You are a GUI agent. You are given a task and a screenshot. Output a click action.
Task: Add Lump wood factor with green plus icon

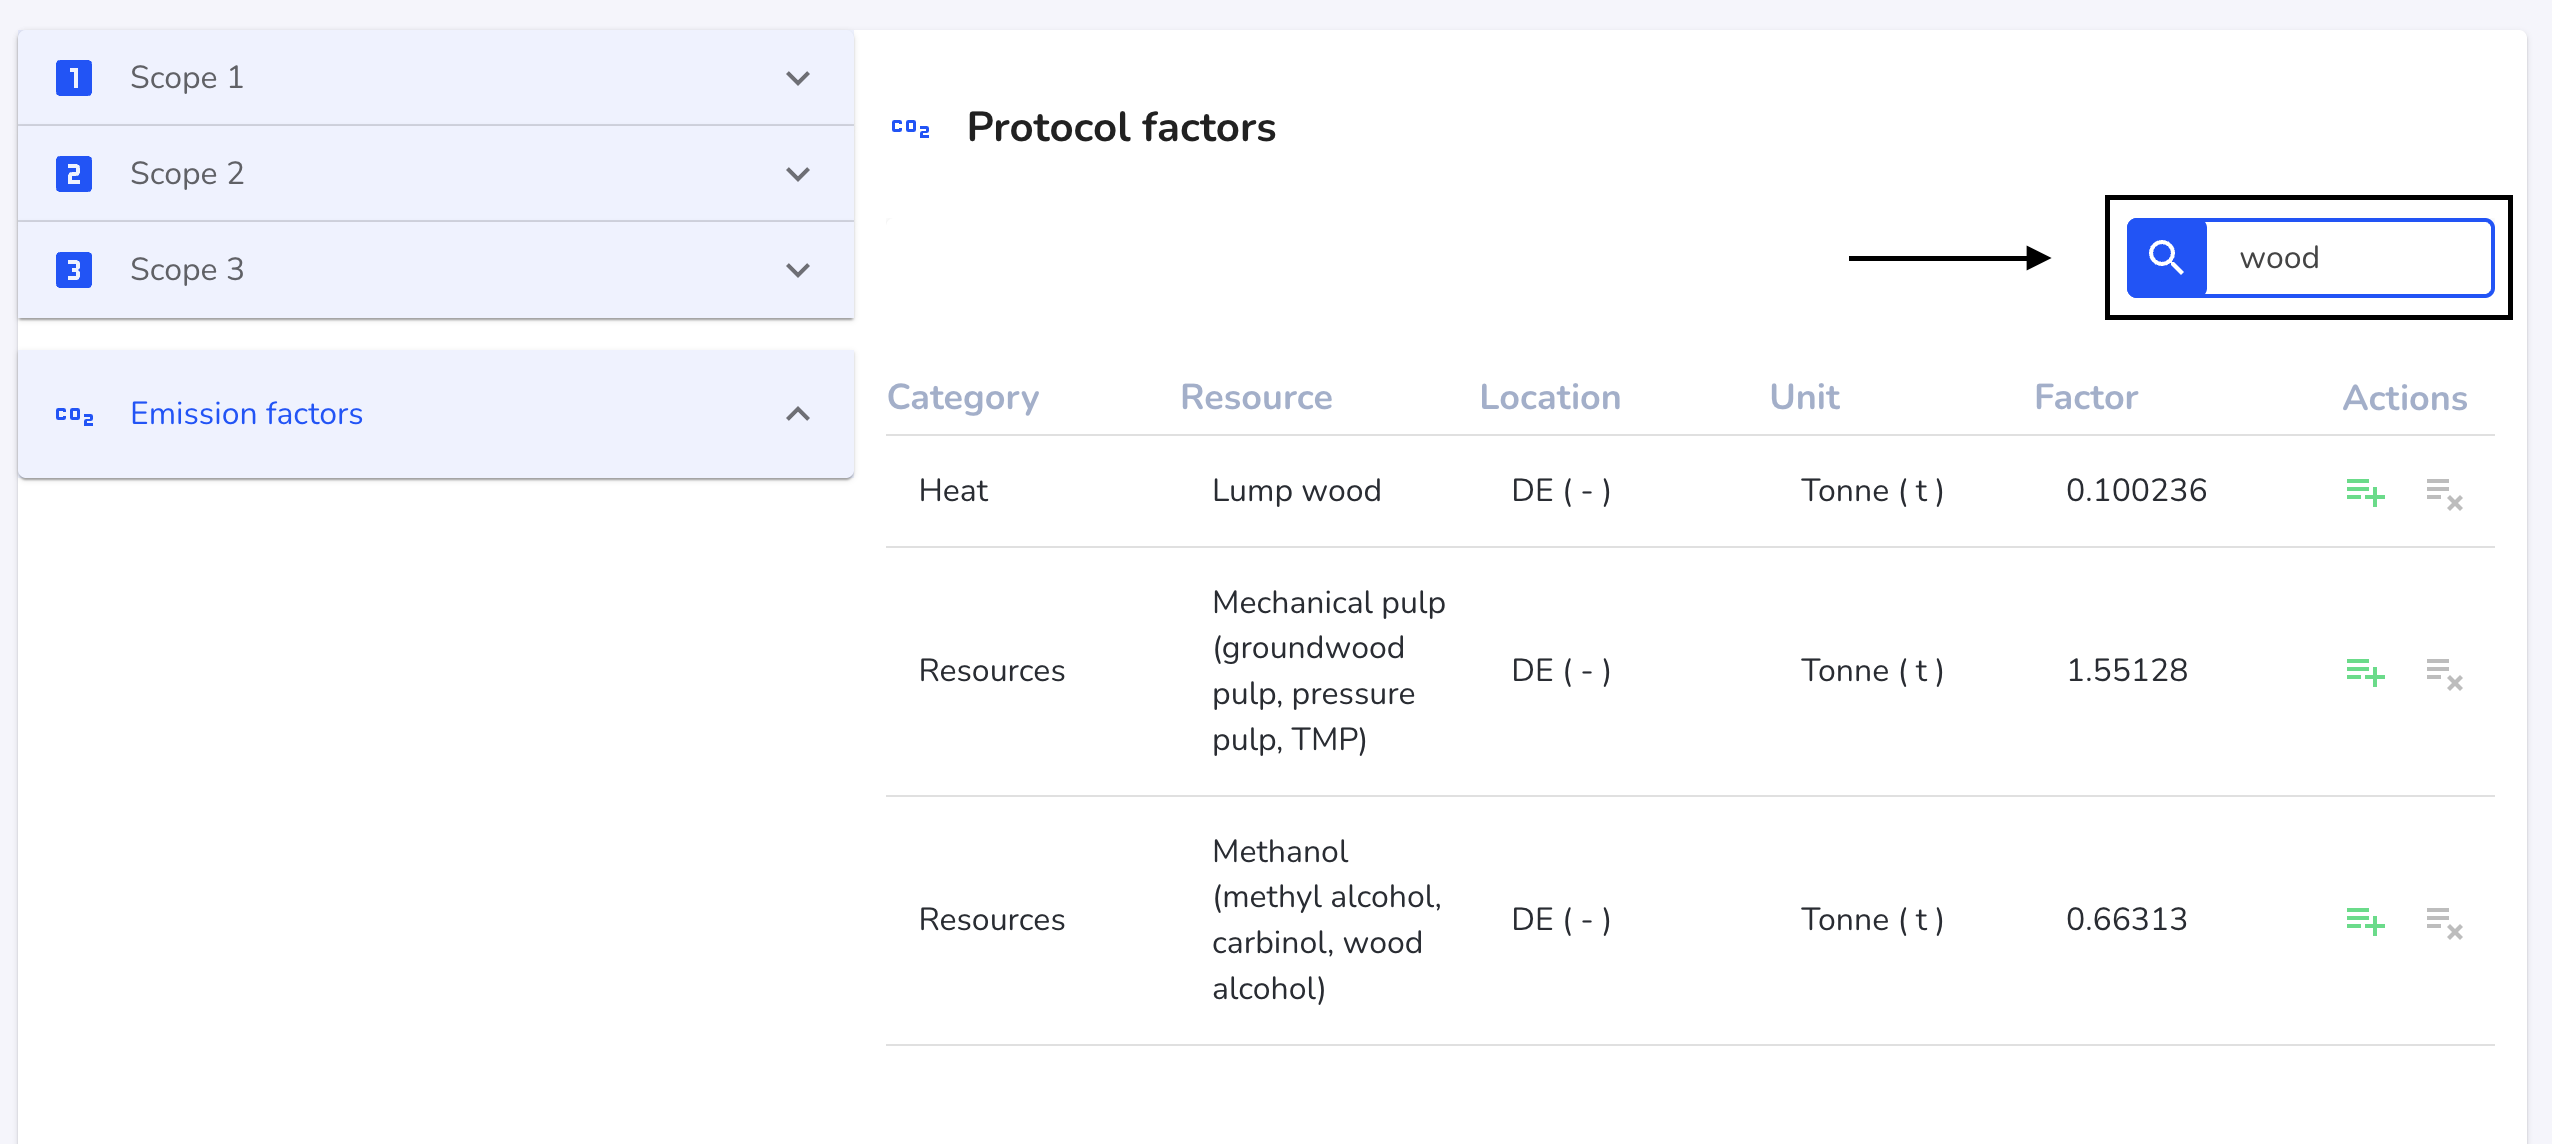2365,492
